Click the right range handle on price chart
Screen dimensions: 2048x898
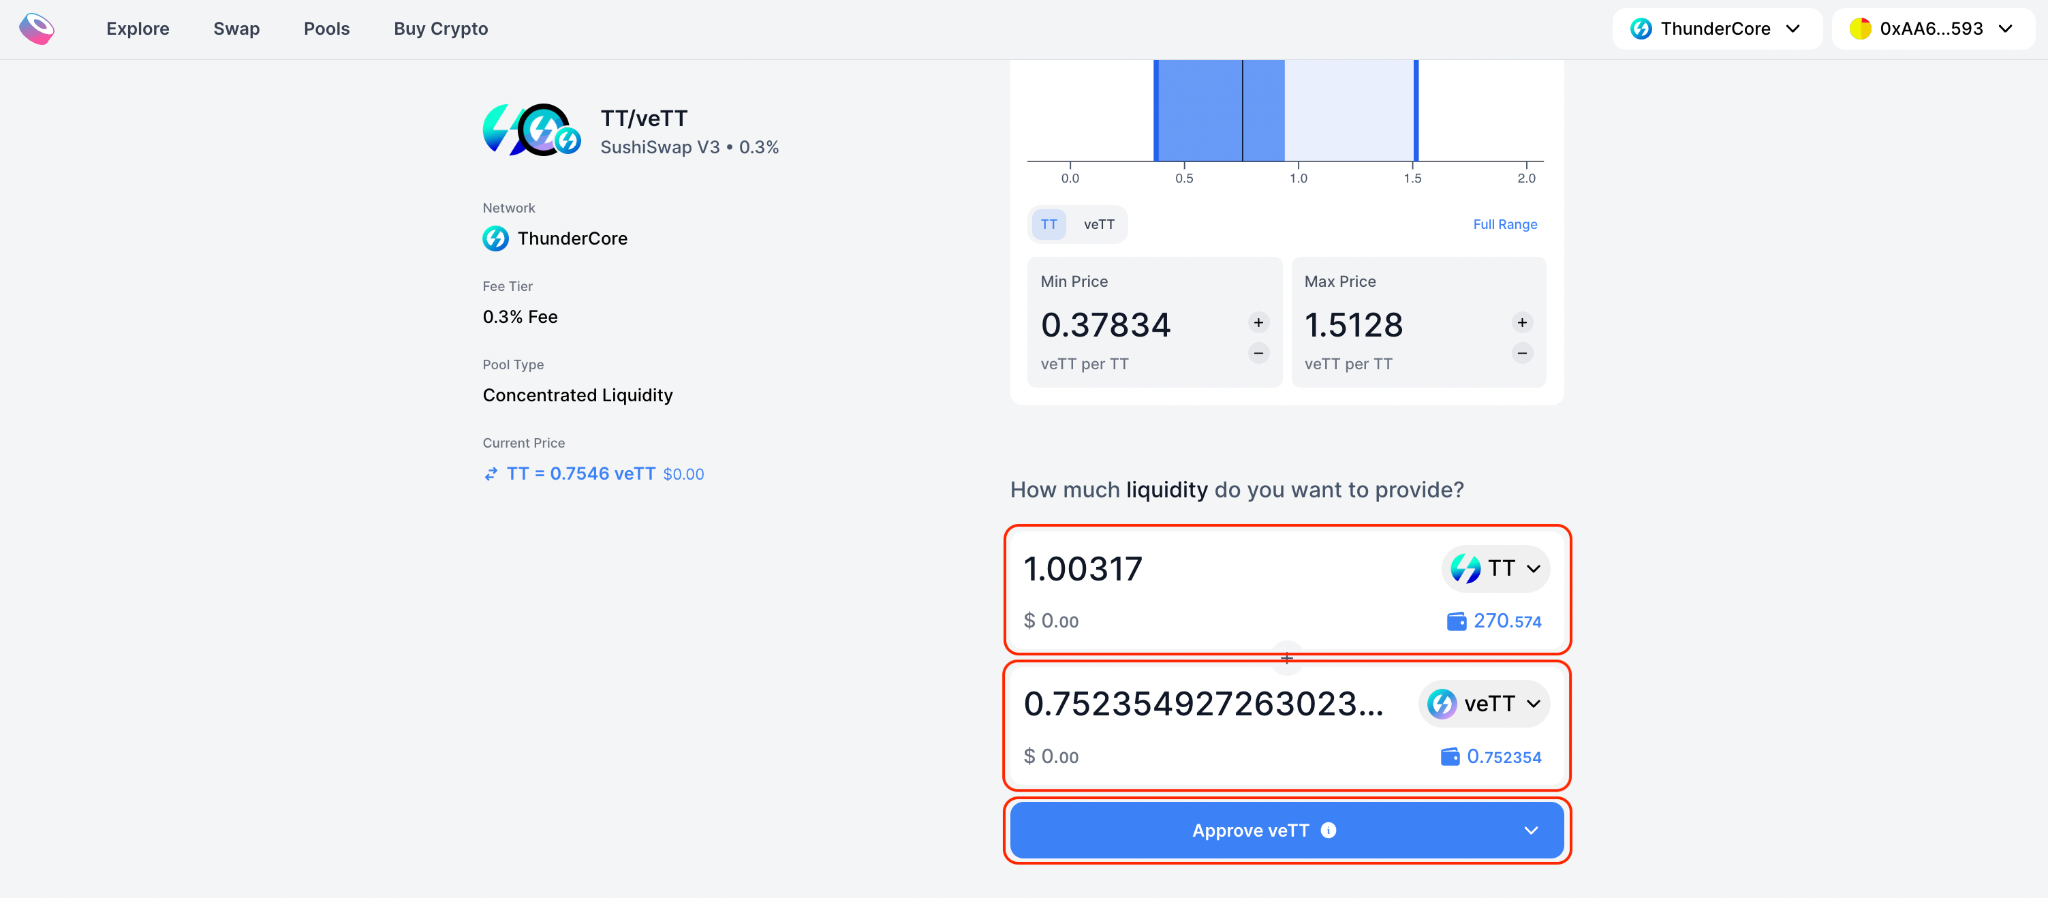click(1416, 110)
